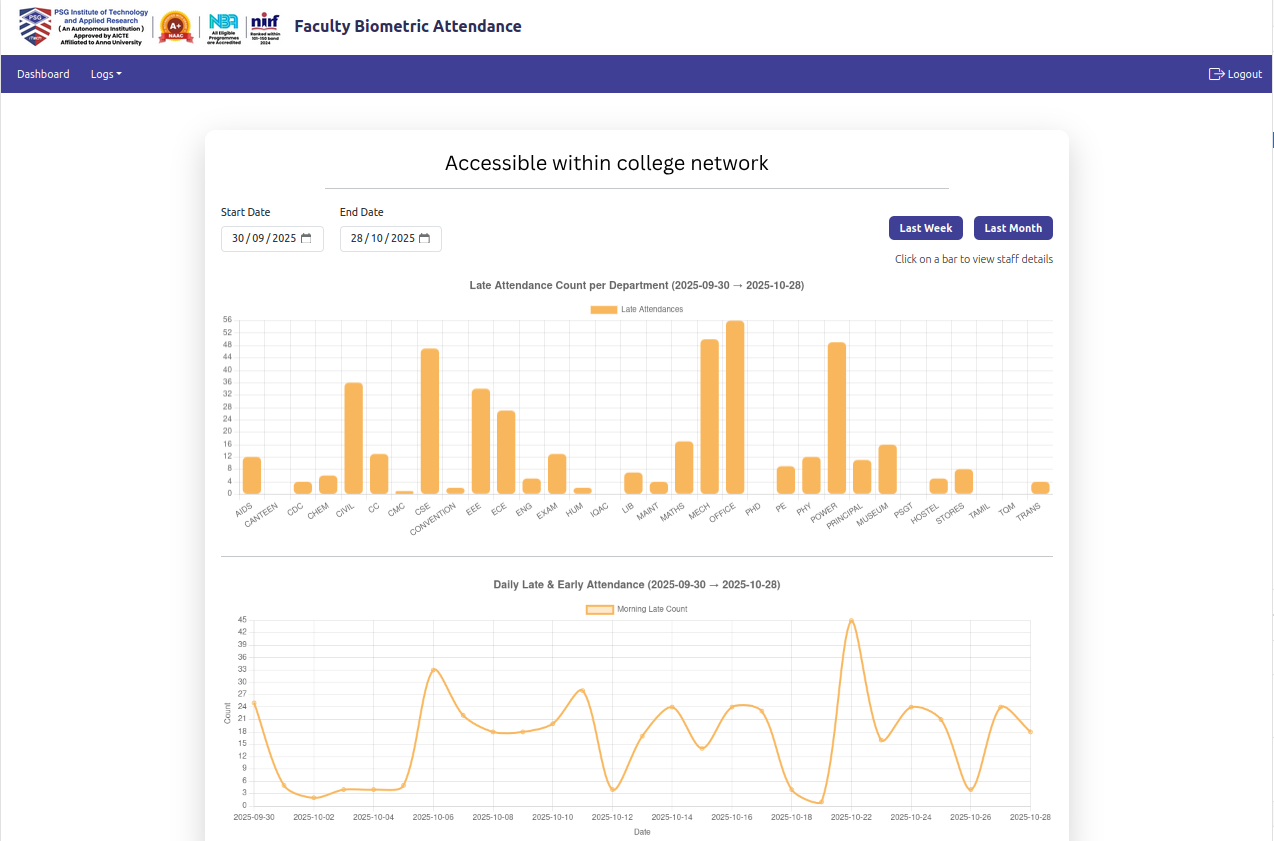Screen dimensions: 1274x841
Task: Click the POWER department bar
Action: coord(837,418)
